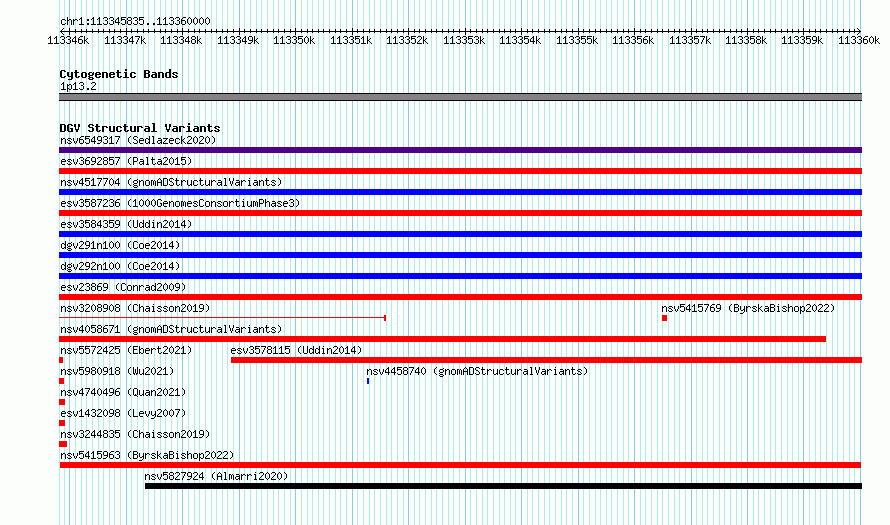The width and height of the screenshot is (890, 525).
Task: Open nsv5827924 (Almarri2020) variant label
Action: pos(216,476)
